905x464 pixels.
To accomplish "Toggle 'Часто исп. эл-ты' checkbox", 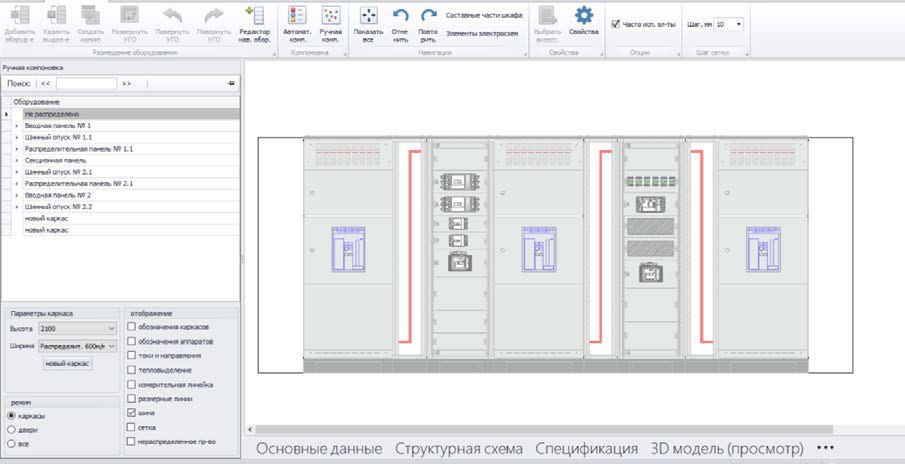I will [x=615, y=23].
